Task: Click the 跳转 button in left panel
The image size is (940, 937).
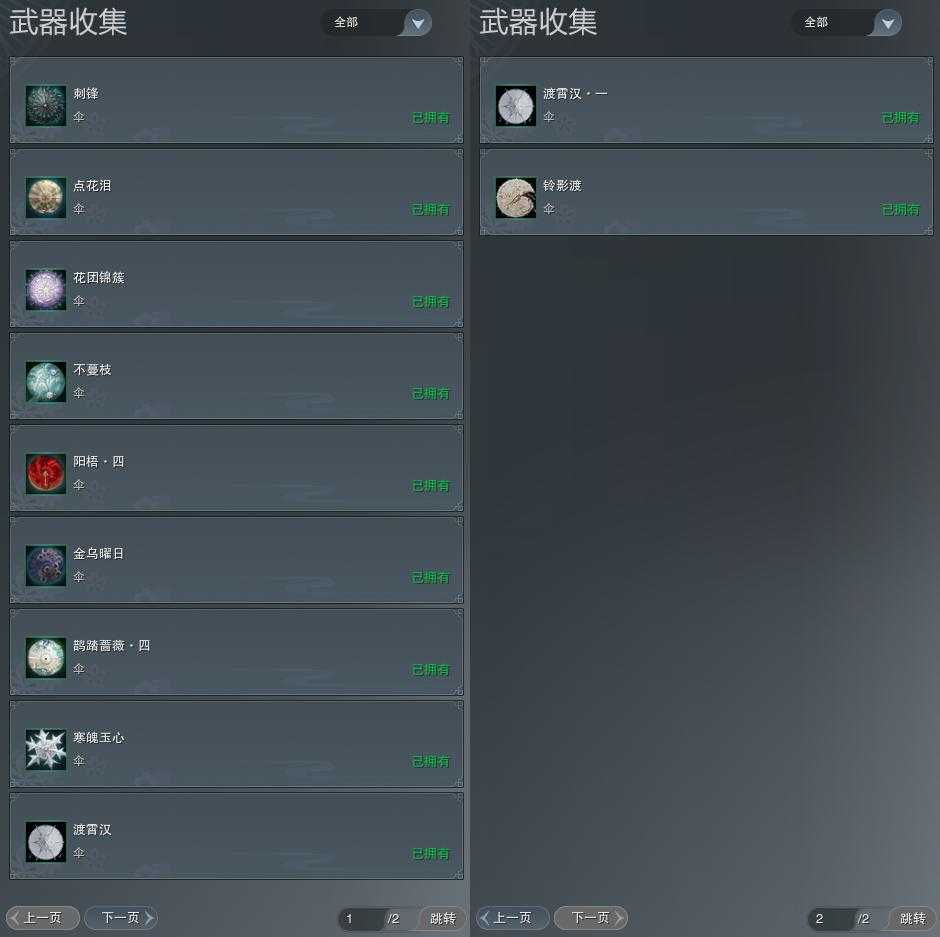Action: 442,918
